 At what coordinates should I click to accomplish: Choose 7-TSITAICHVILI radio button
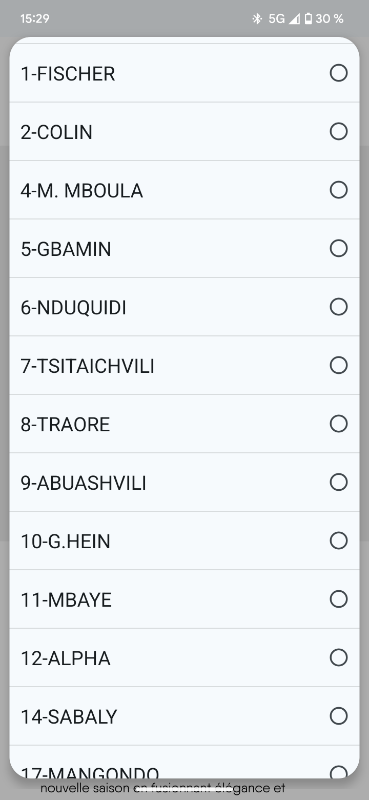coord(338,365)
